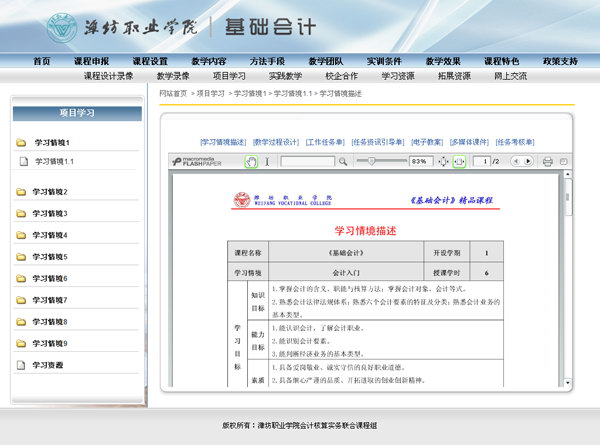Click the 学习情境5 folder icon
Screen dimensions: 600x445
click(21, 257)
